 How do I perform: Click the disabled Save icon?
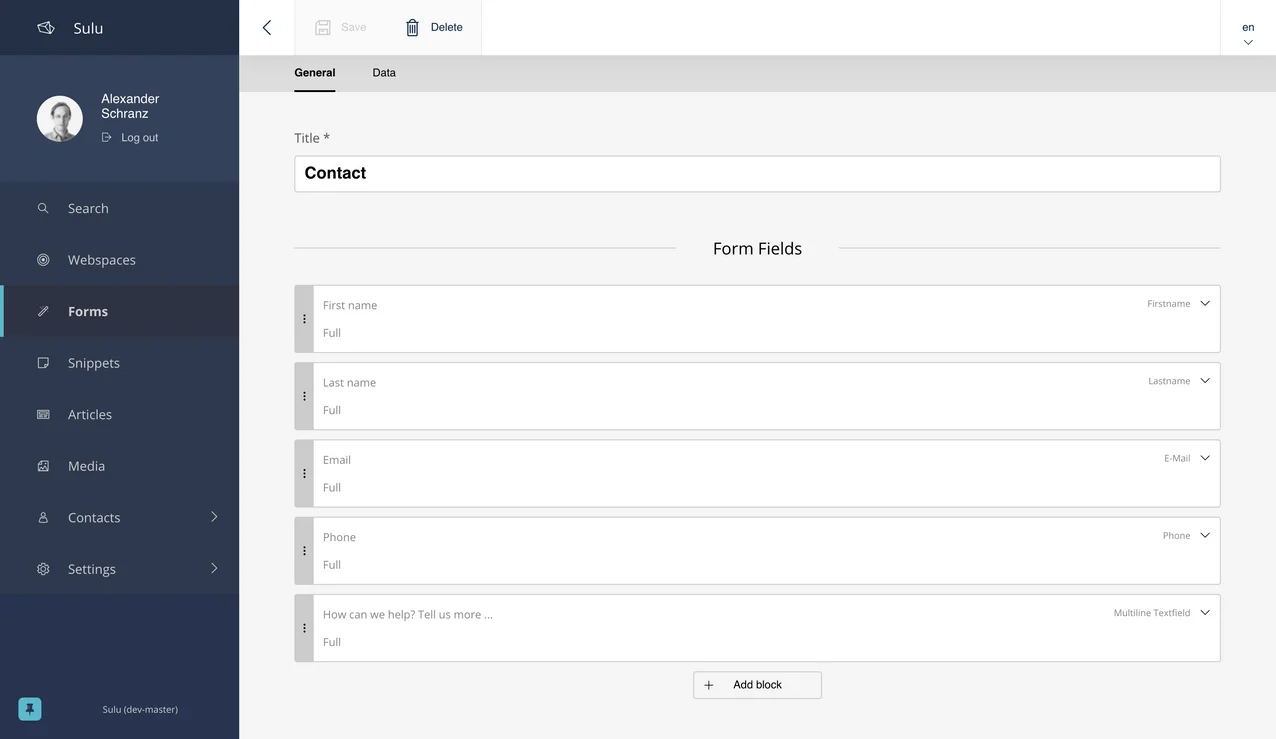pos(321,27)
